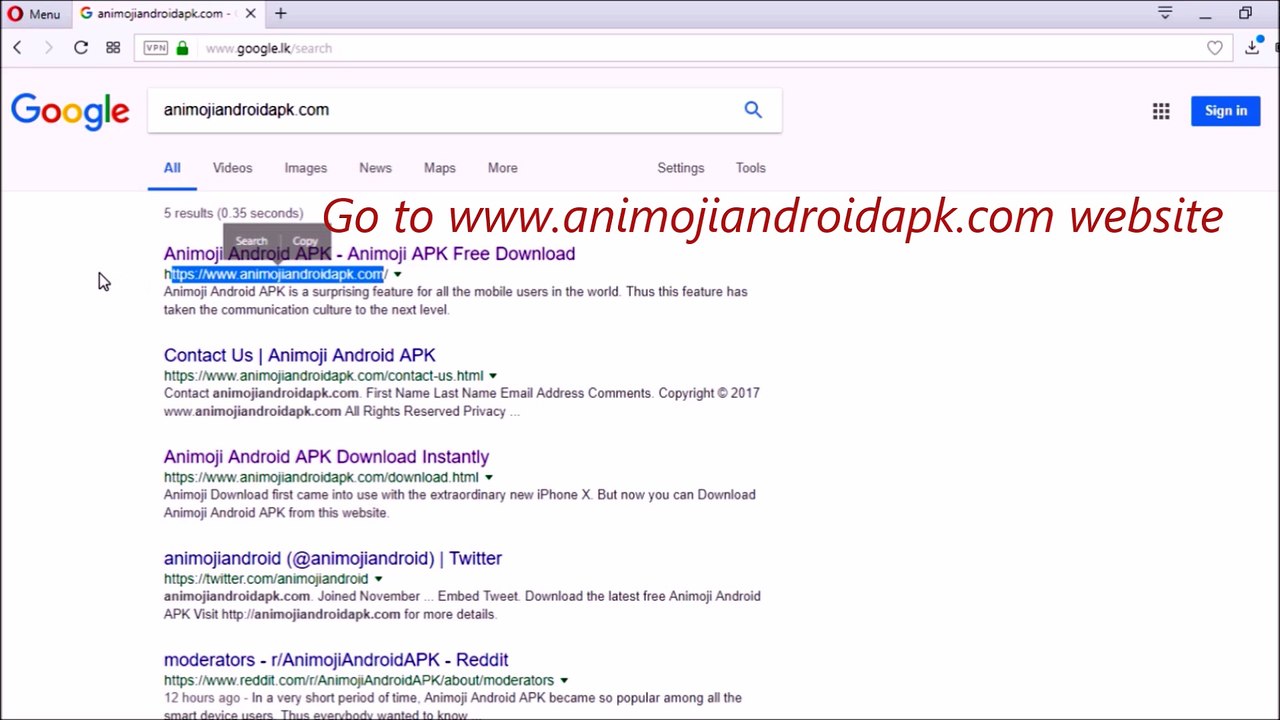Expand dropdown arrow beside twitter.com URL
The height and width of the screenshot is (720, 1280).
tap(378, 579)
